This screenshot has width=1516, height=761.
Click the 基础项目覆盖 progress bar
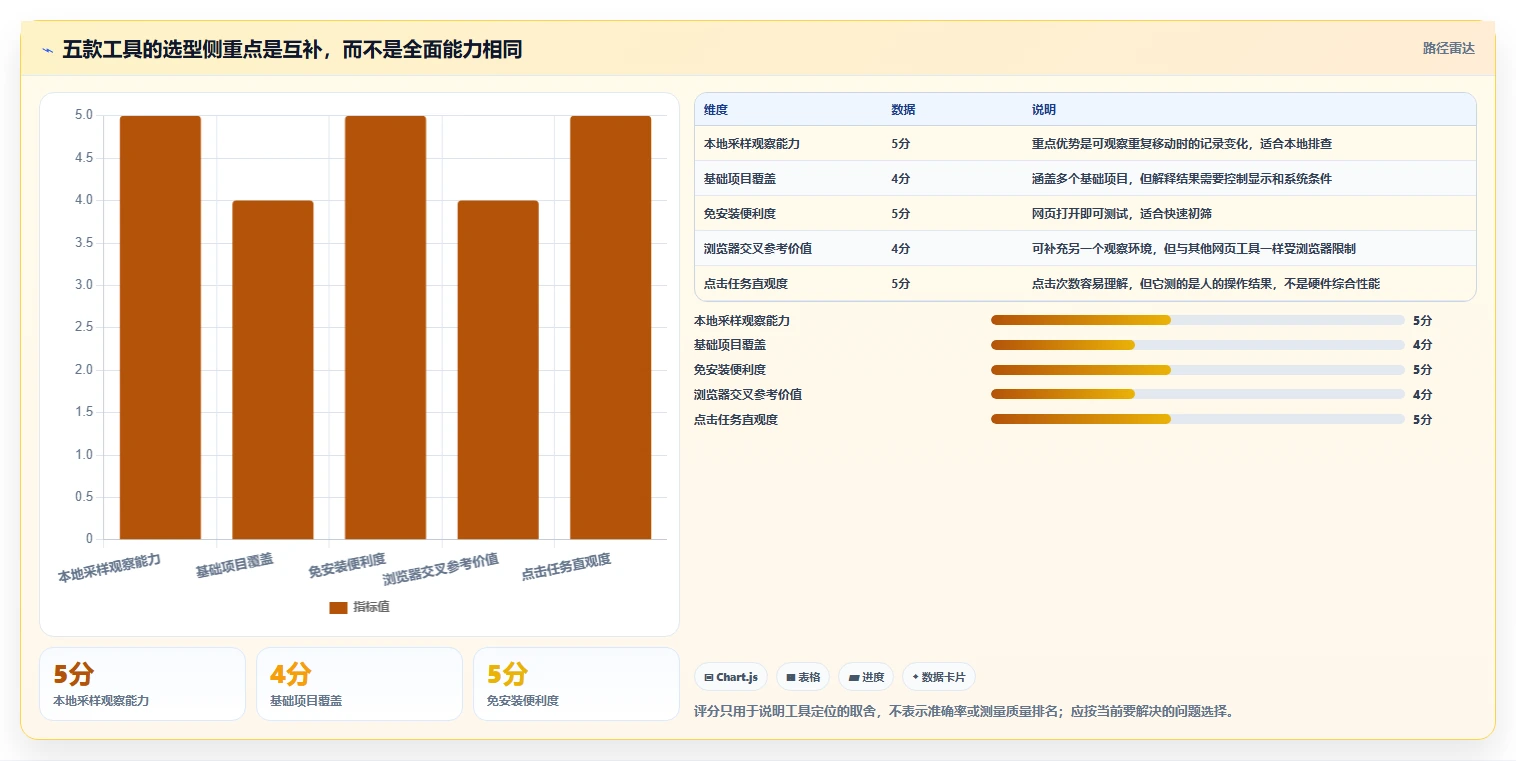[1198, 345]
